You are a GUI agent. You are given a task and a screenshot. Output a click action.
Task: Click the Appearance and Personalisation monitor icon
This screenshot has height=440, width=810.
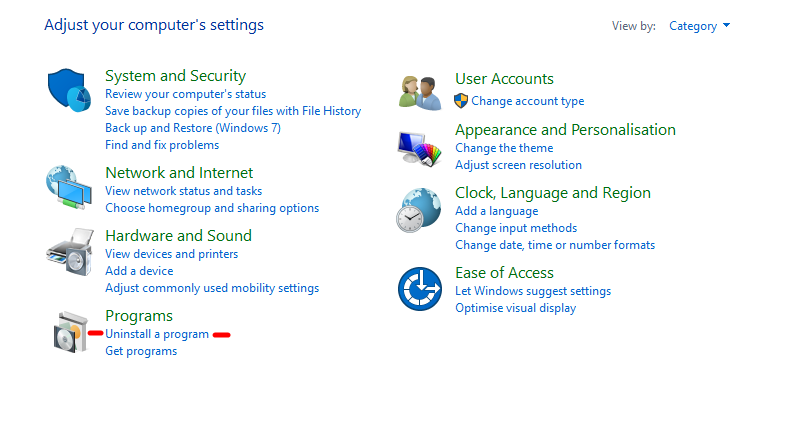pyautogui.click(x=419, y=149)
